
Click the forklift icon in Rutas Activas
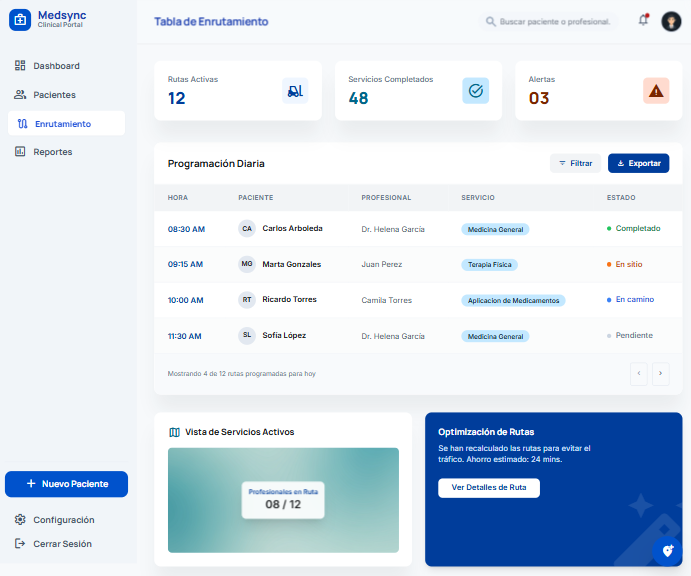coord(295,91)
